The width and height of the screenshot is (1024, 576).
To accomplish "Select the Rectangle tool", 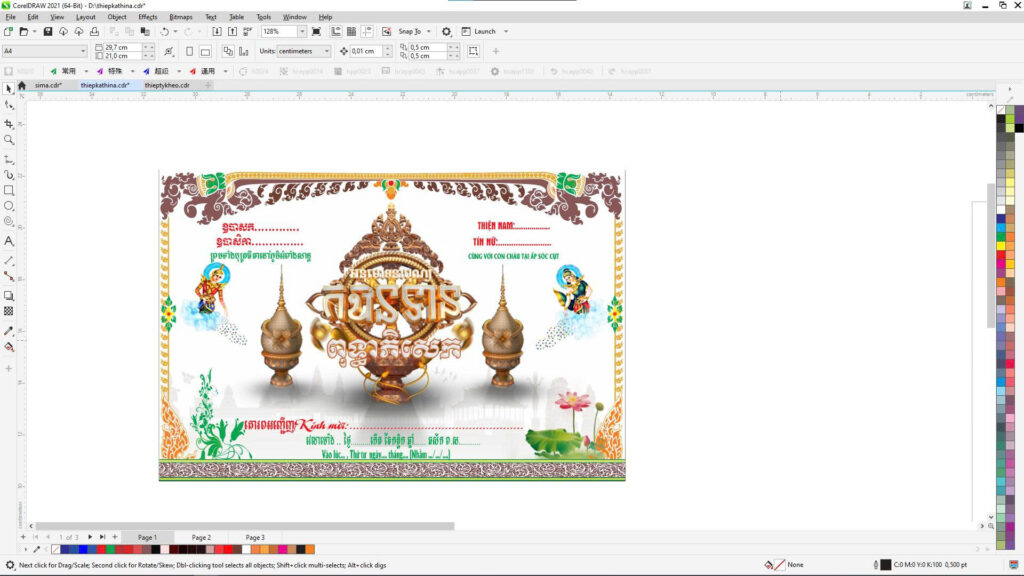I will 8,191.
